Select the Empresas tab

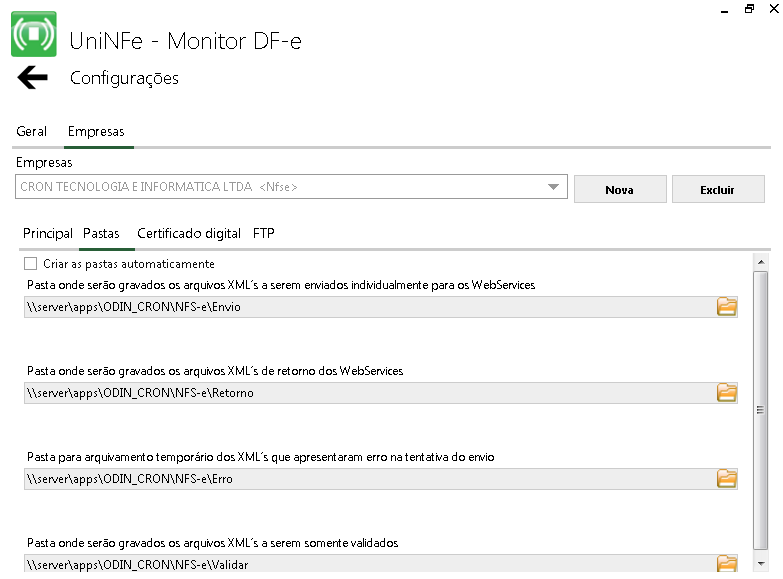96,131
